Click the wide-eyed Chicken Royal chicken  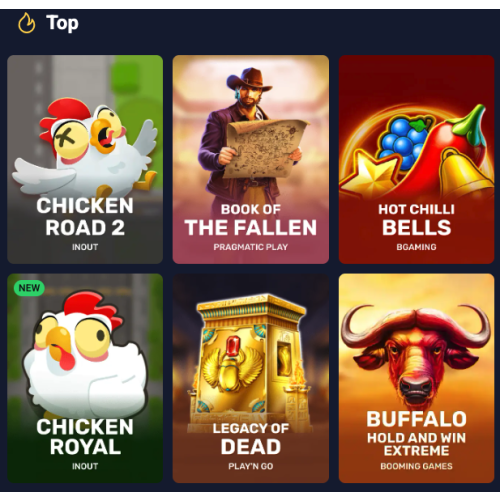coord(85,355)
